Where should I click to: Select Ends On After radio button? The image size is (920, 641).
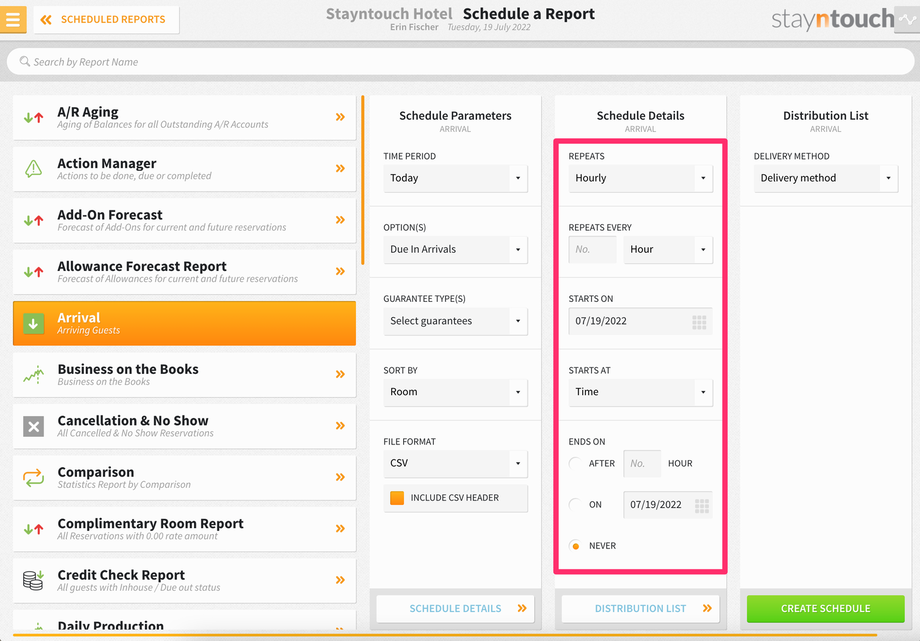point(575,463)
